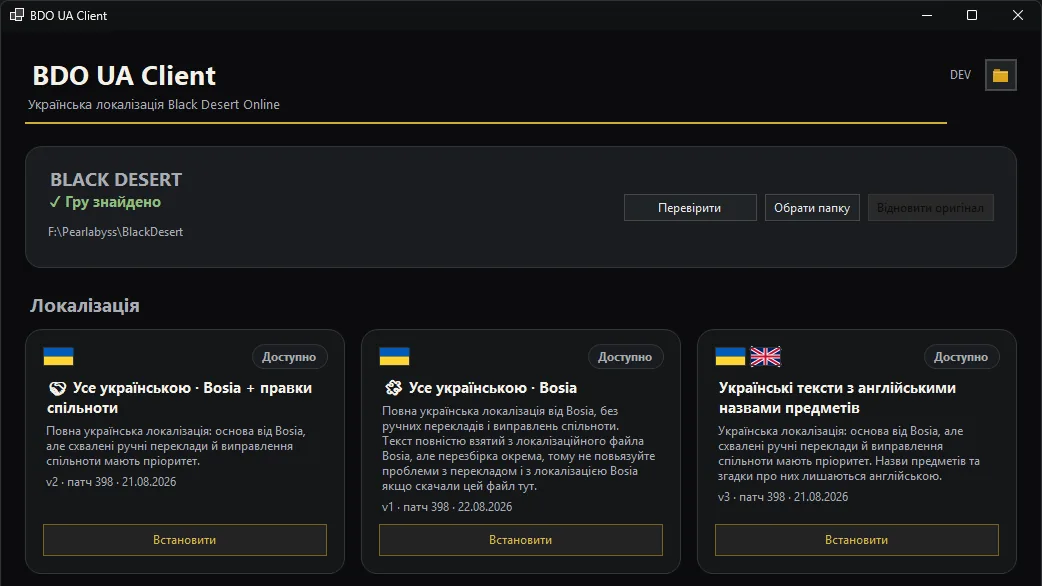The height and width of the screenshot is (586, 1042).
Task: Click the British flag on third card
Action: click(x=766, y=356)
